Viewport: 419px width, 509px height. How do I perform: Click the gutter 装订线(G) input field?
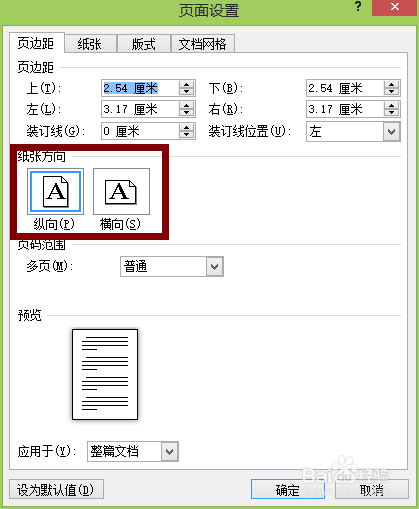(140, 131)
